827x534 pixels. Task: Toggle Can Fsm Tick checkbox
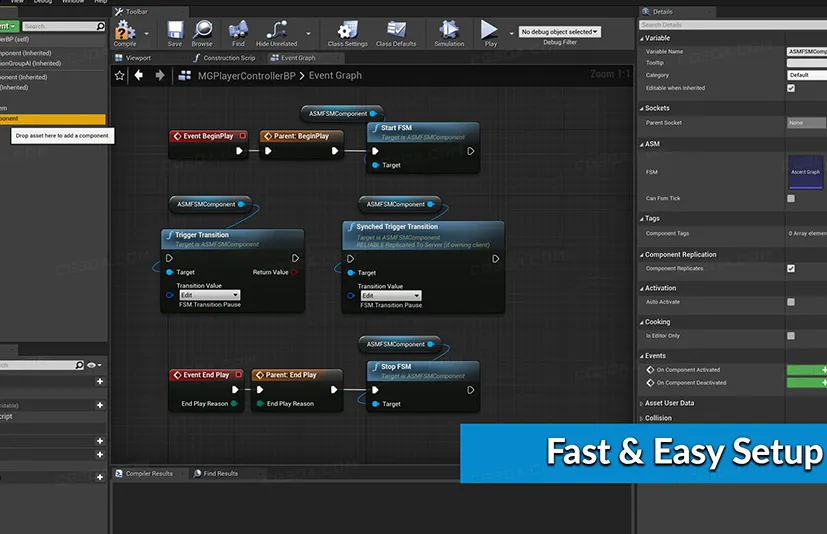click(x=791, y=198)
